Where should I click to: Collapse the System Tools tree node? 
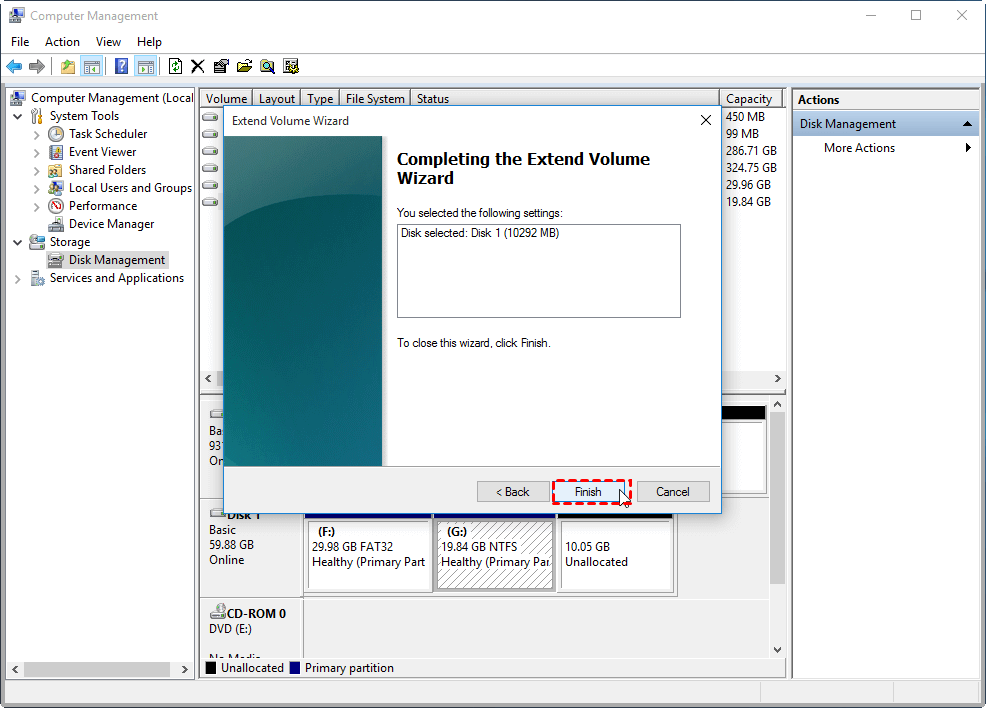18,116
